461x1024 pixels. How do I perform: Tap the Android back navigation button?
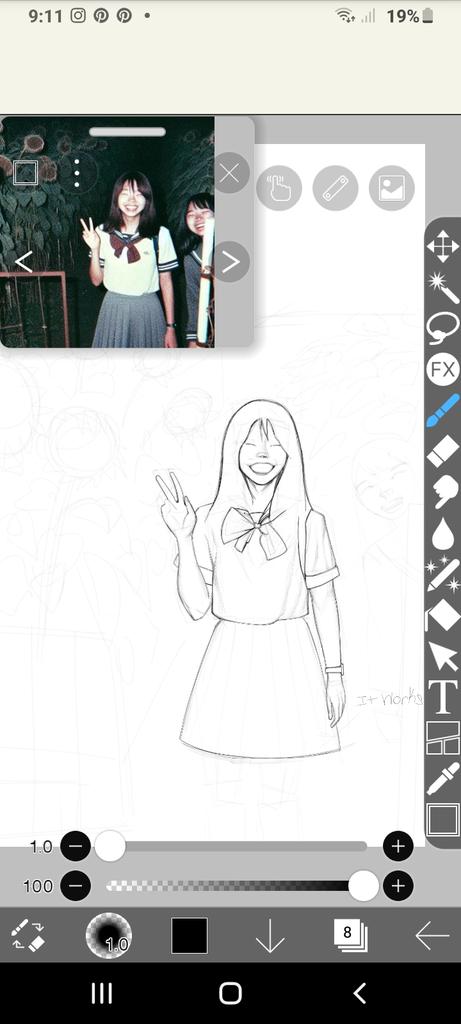click(360, 993)
